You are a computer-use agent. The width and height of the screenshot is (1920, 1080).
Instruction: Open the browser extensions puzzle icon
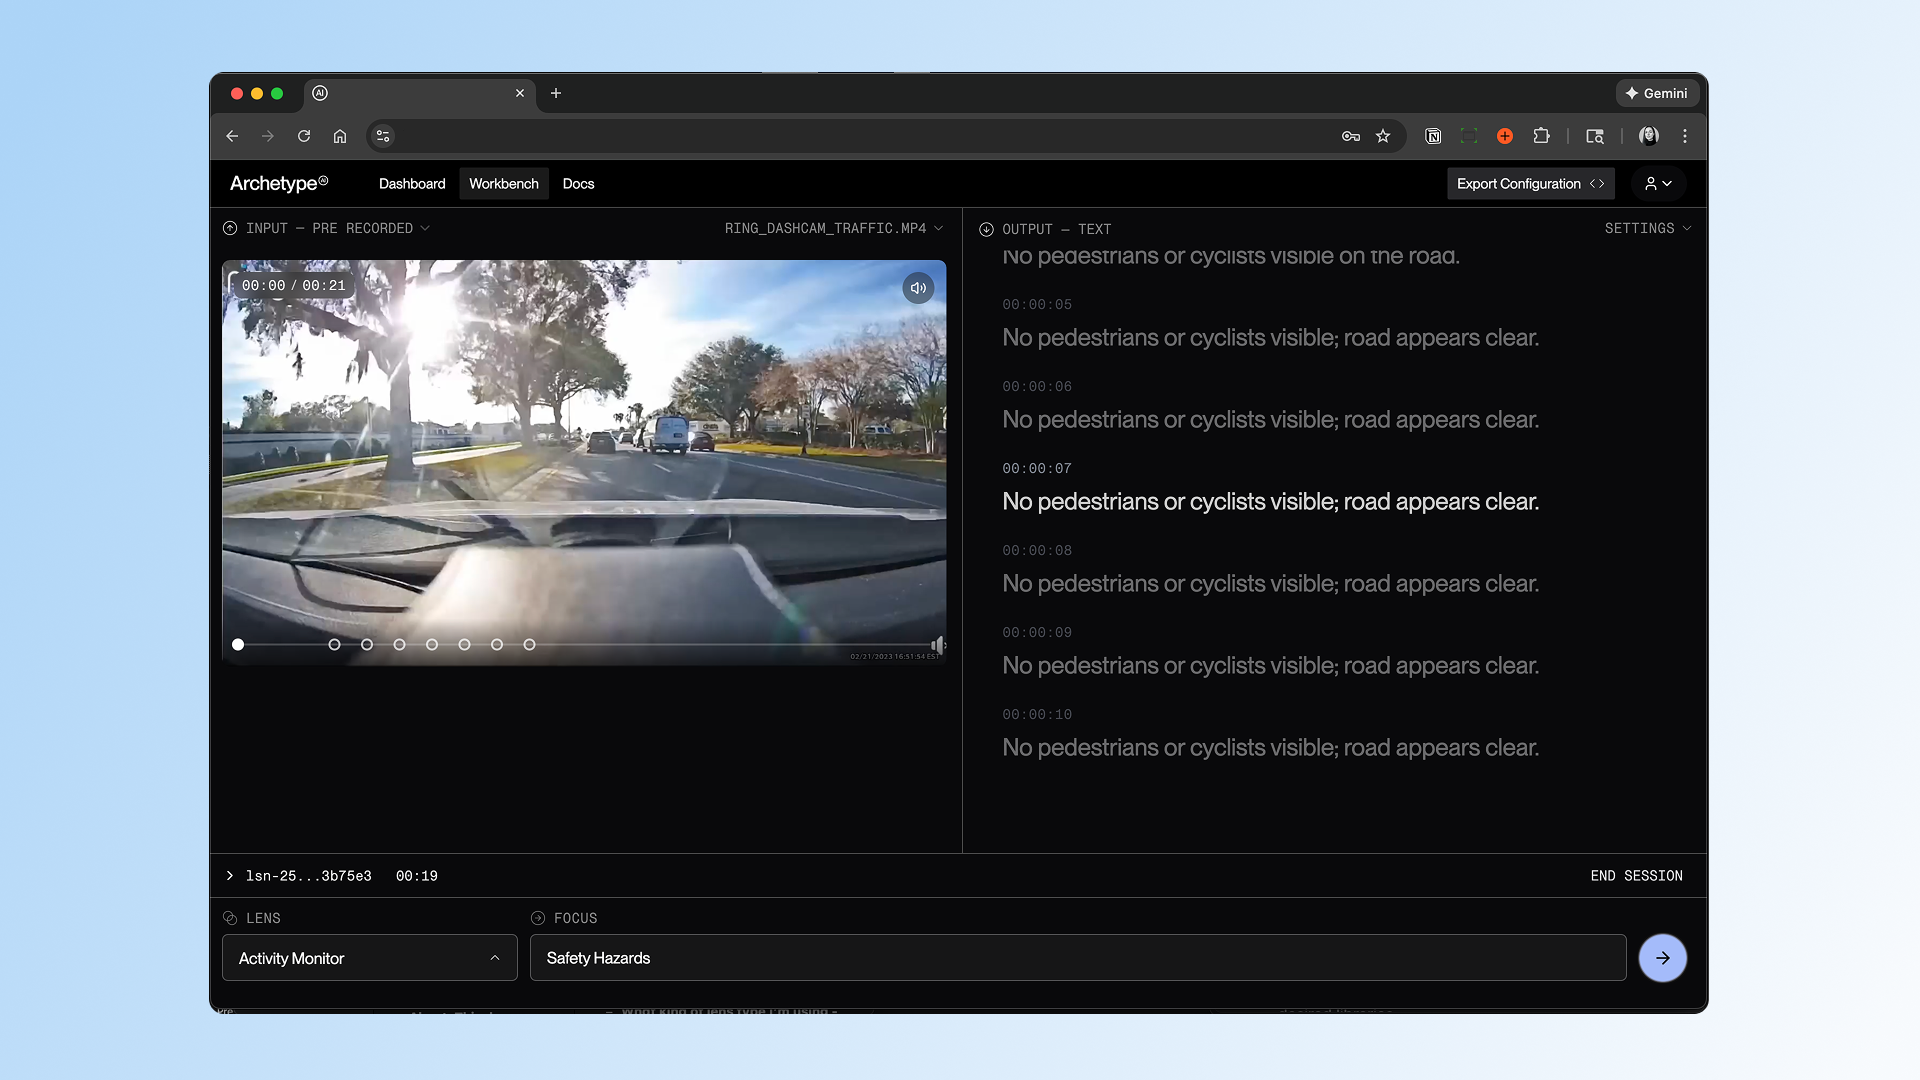coord(1541,136)
